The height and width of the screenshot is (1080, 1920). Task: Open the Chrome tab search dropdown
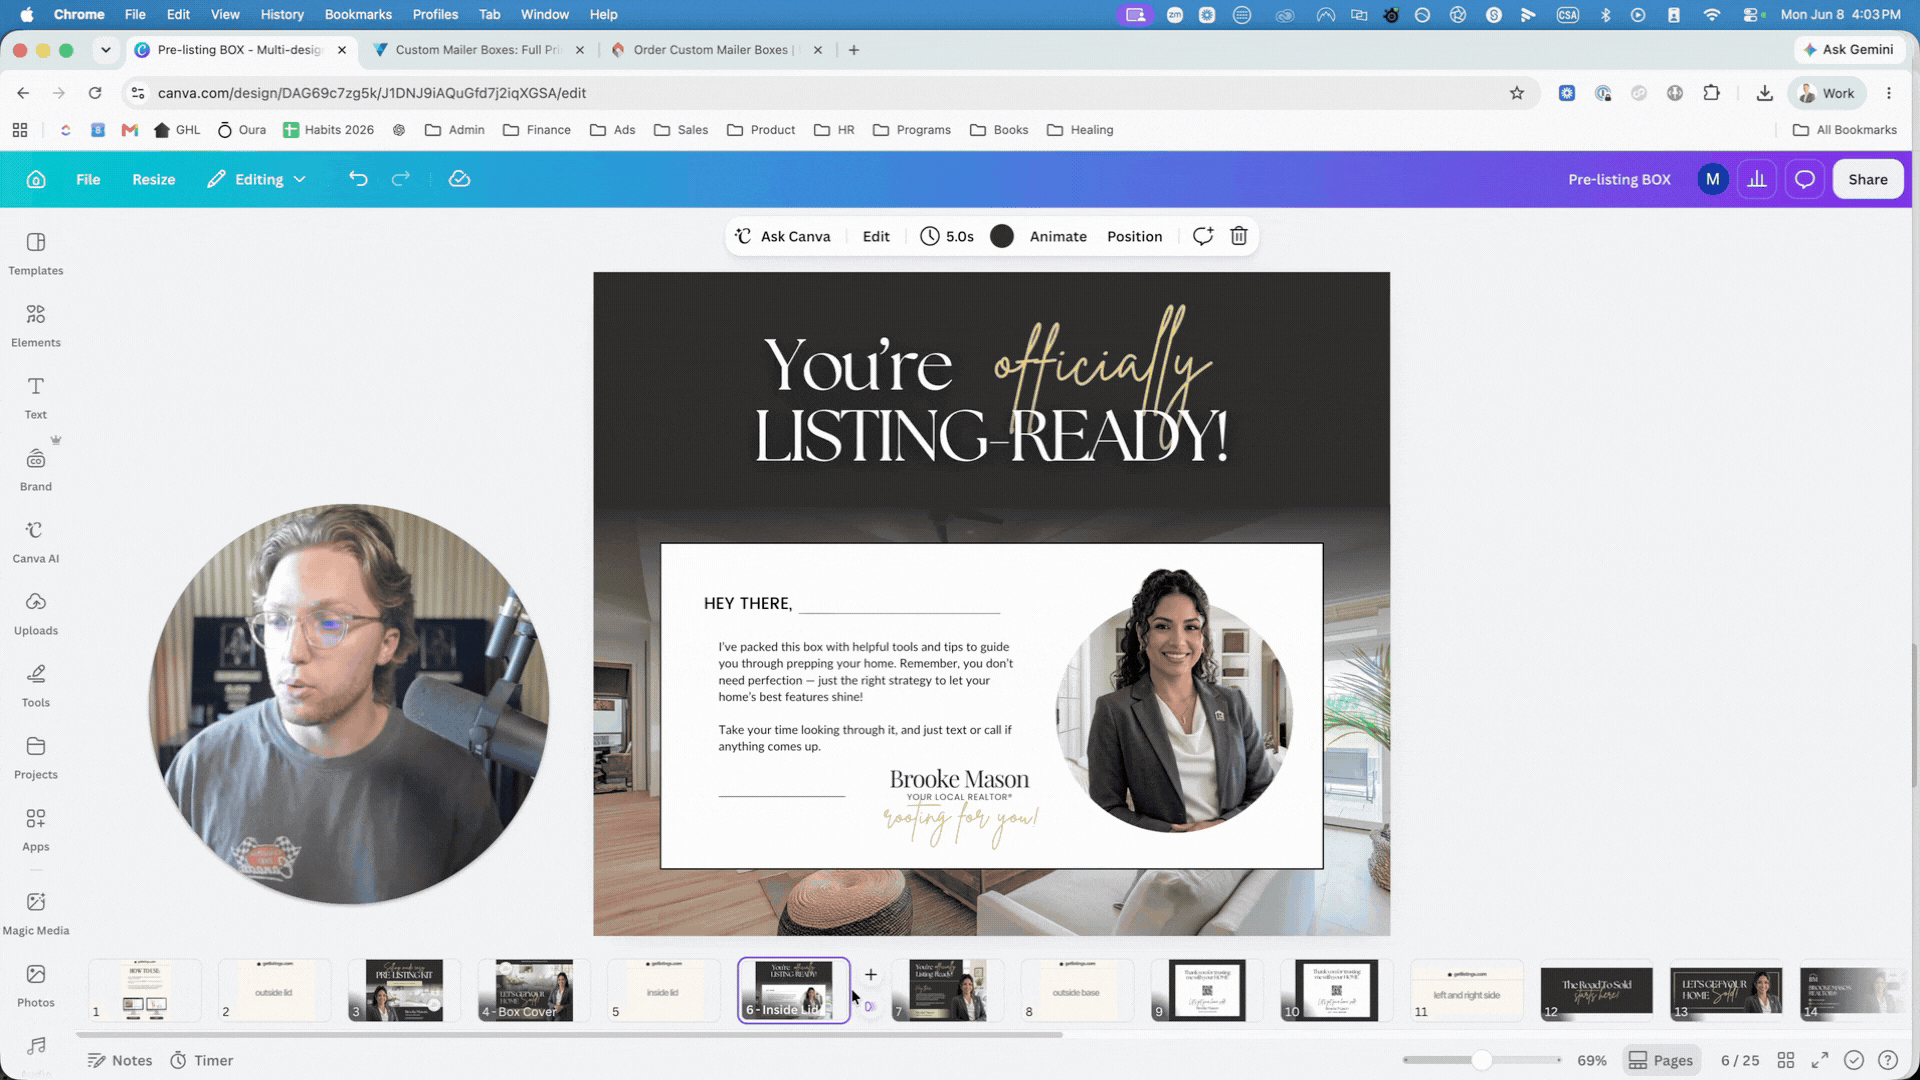click(105, 50)
